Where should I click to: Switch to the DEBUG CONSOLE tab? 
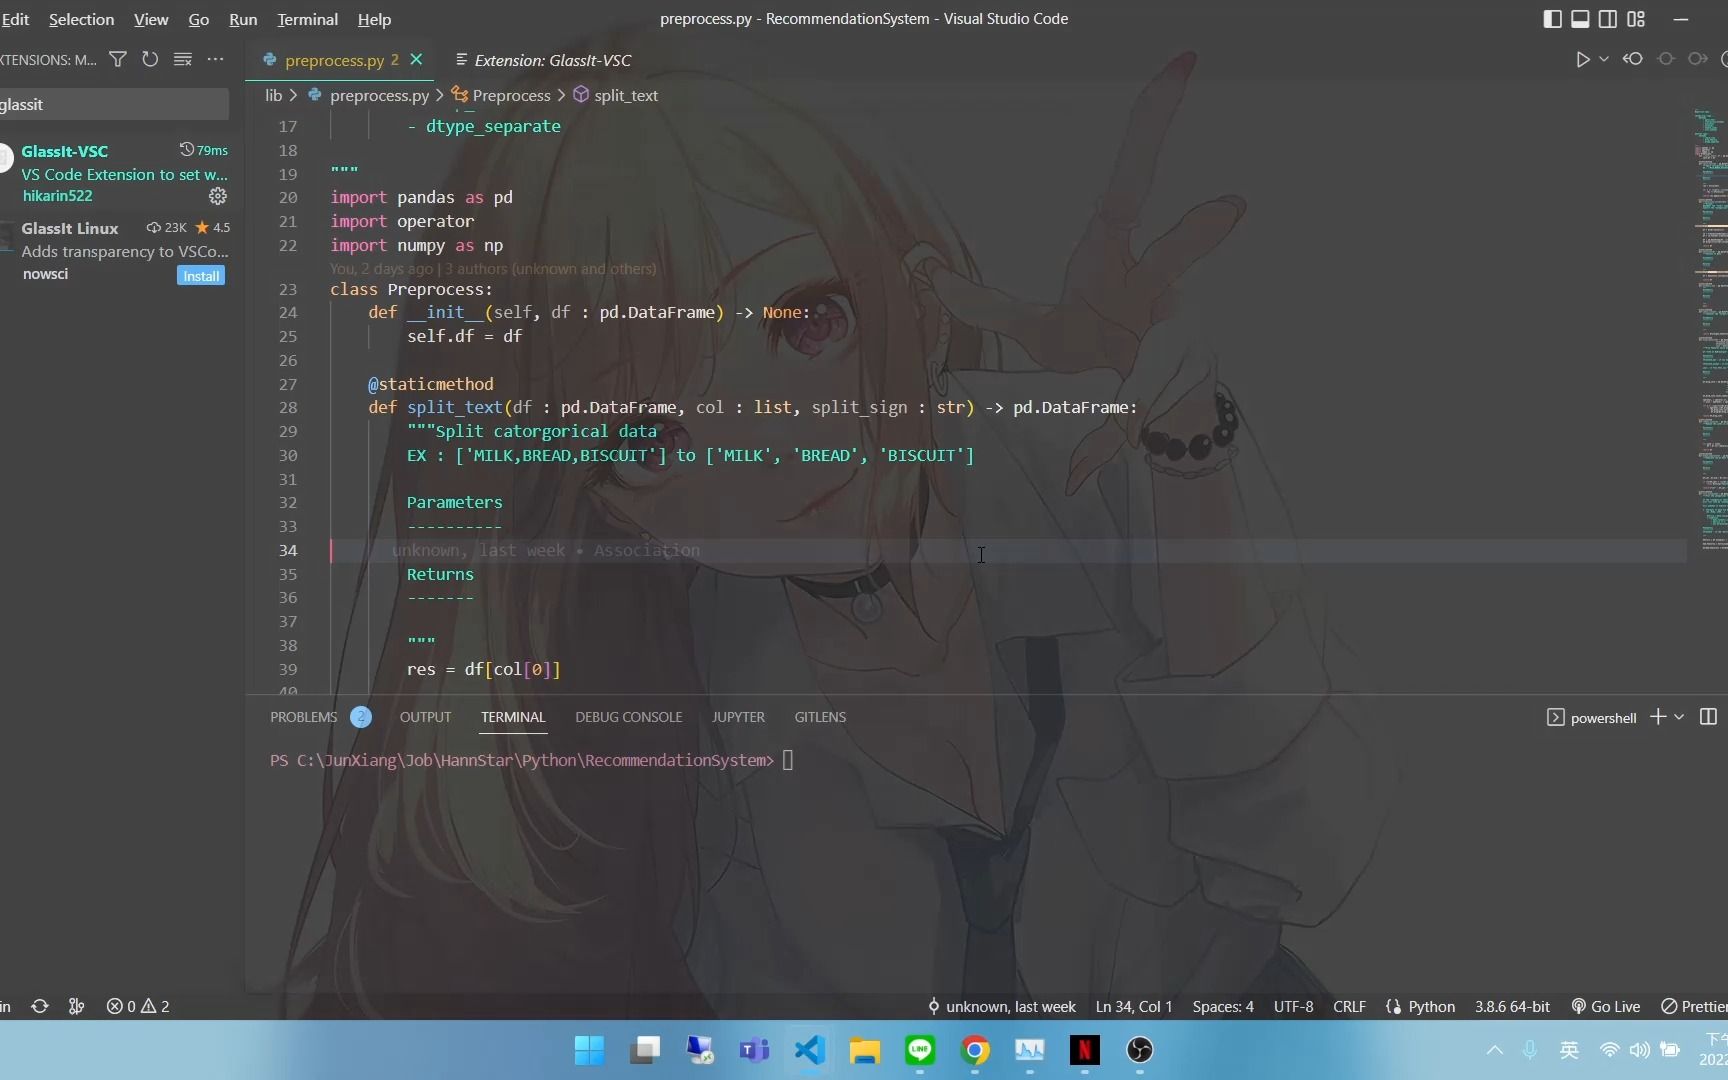click(628, 717)
